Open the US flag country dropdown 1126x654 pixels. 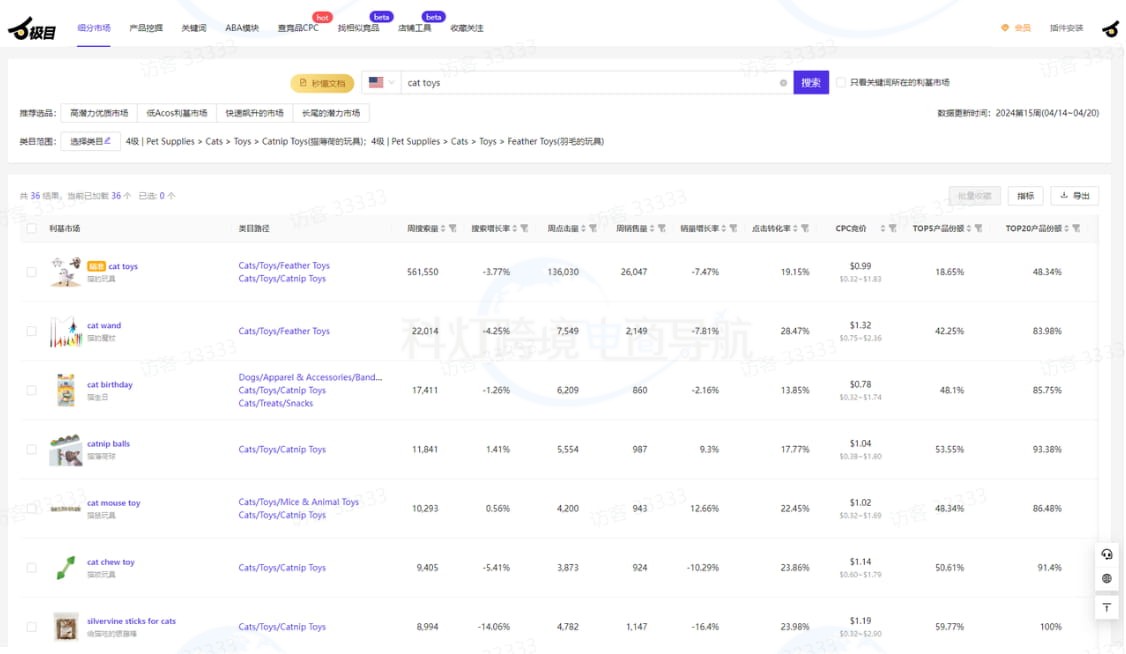pyautogui.click(x=380, y=83)
